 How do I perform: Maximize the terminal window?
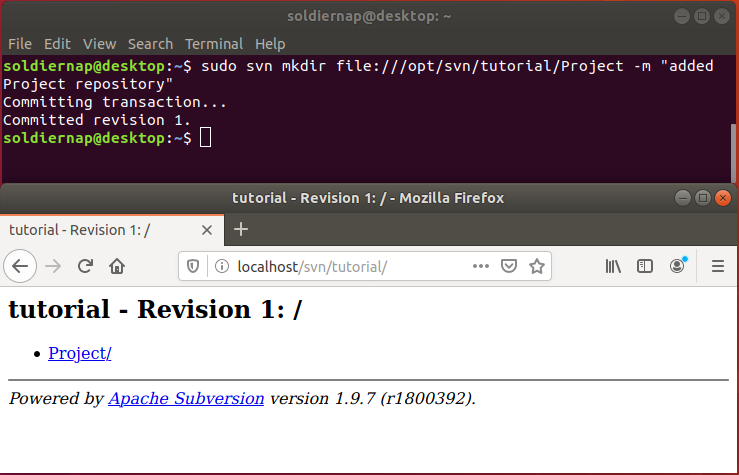[x=702, y=16]
